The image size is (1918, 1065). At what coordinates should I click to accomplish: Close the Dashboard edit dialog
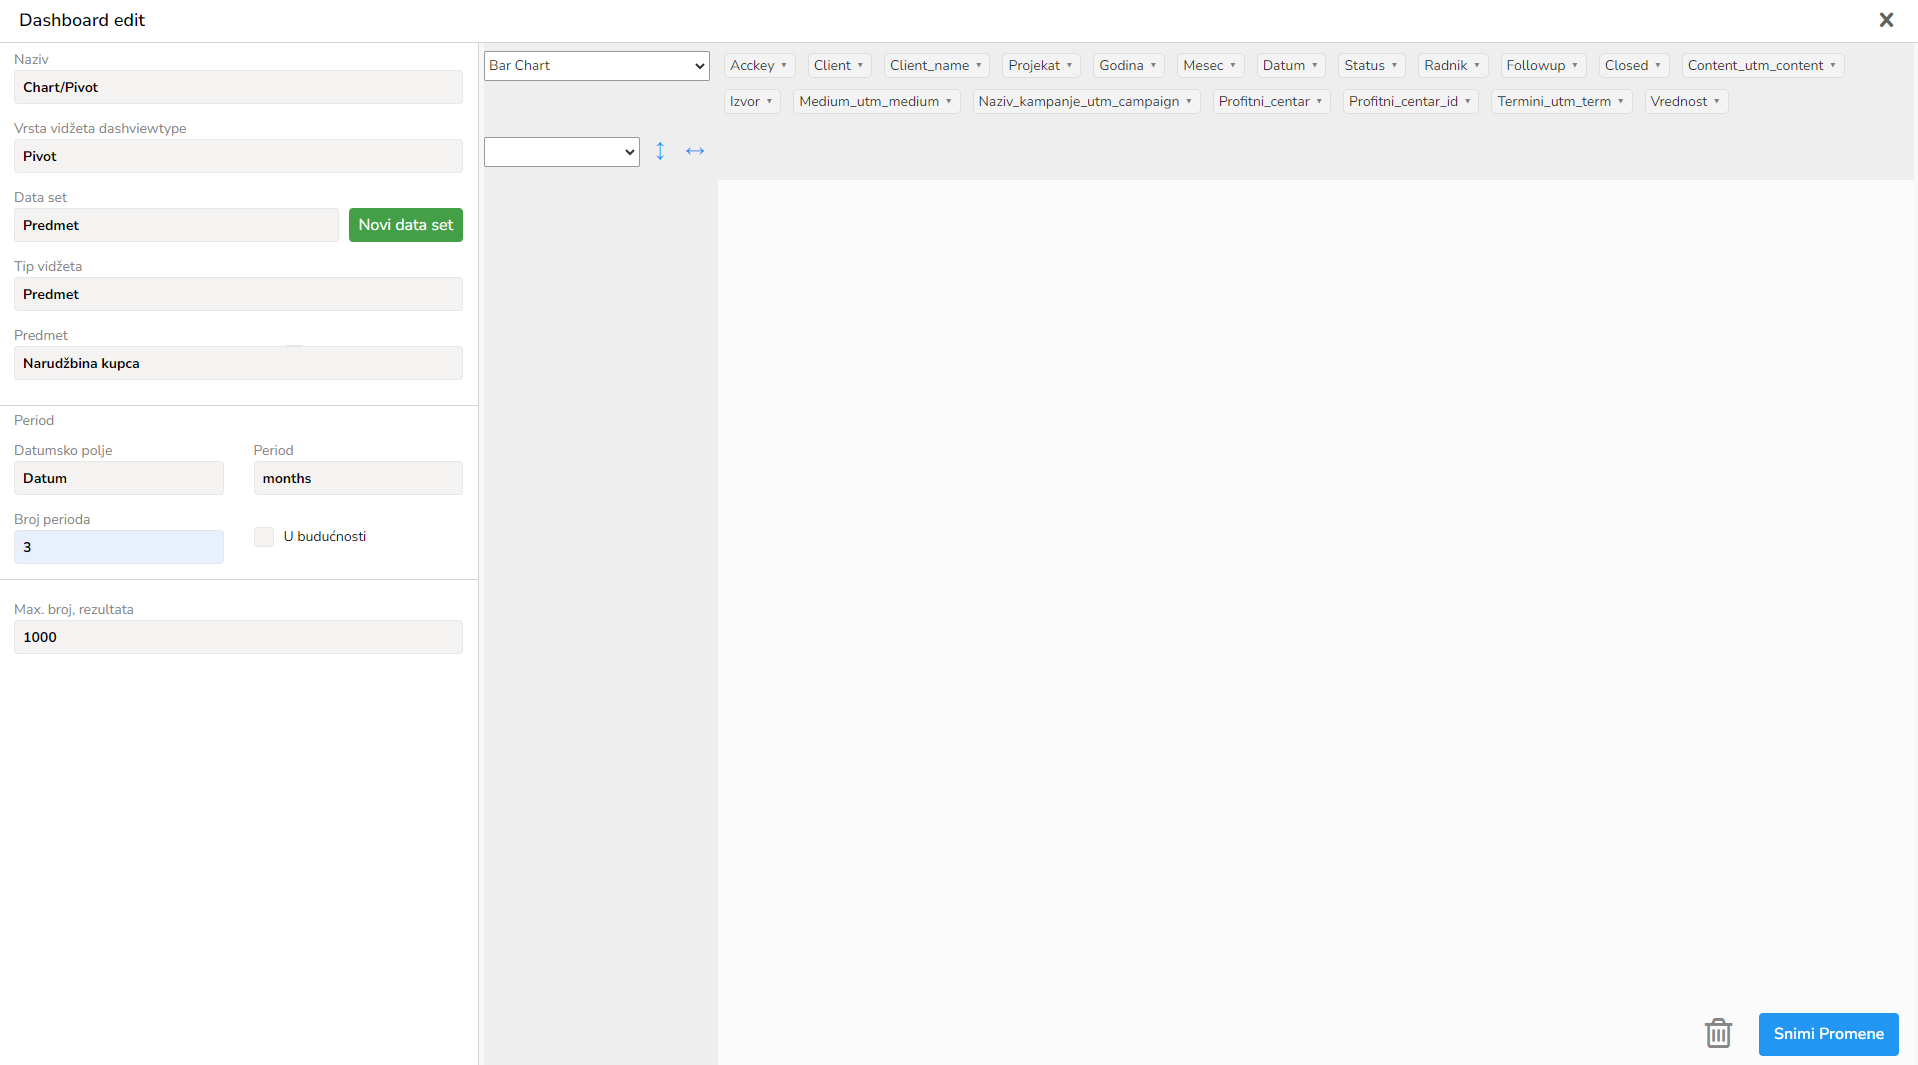[x=1886, y=20]
